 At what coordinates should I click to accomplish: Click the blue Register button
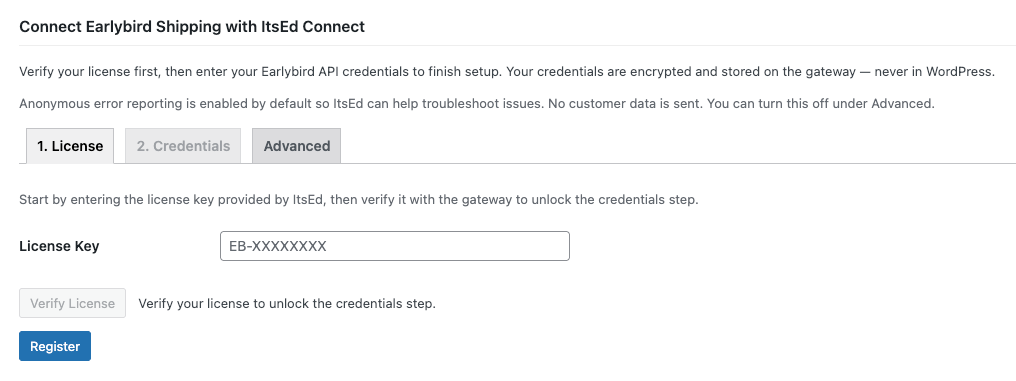(55, 346)
